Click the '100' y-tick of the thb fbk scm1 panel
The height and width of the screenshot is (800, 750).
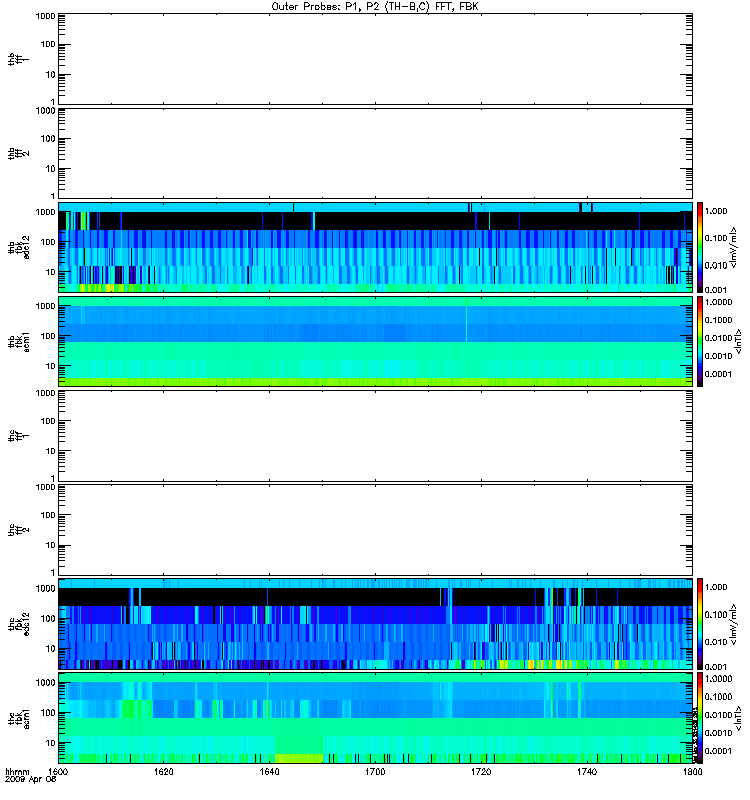tap(48, 336)
